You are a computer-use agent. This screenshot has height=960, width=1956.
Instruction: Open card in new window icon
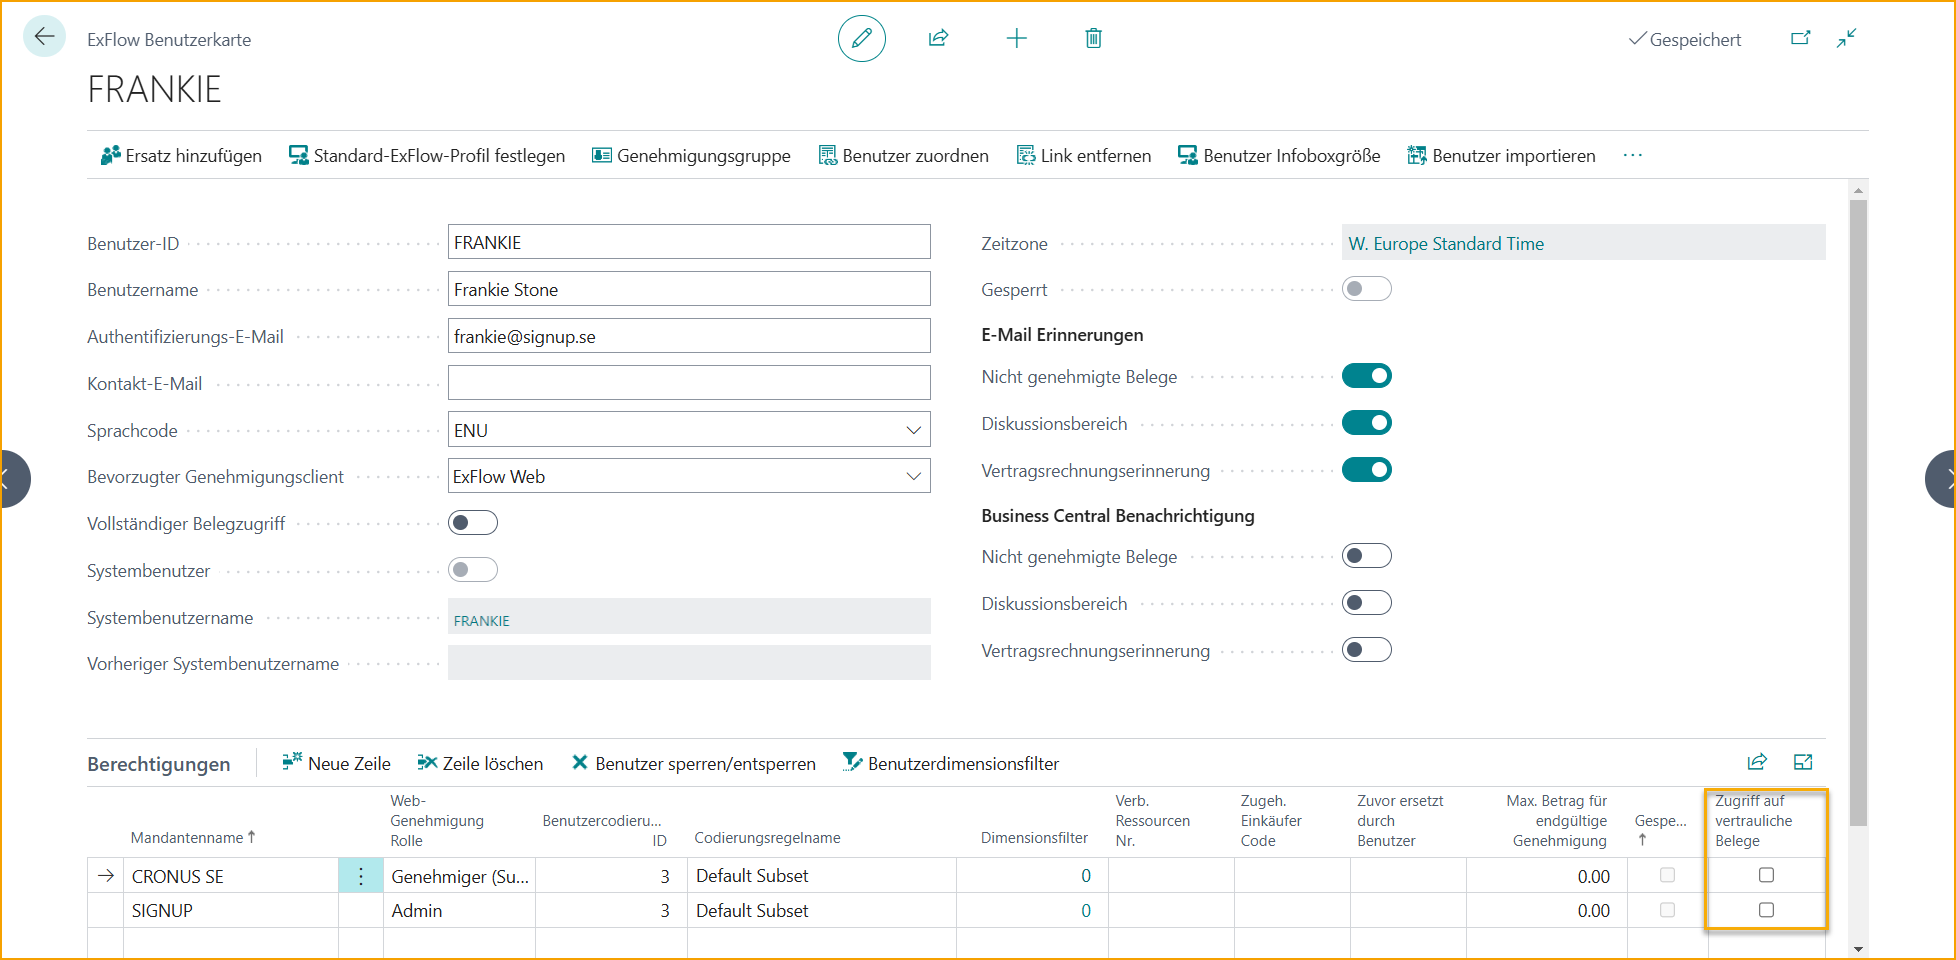point(1800,39)
